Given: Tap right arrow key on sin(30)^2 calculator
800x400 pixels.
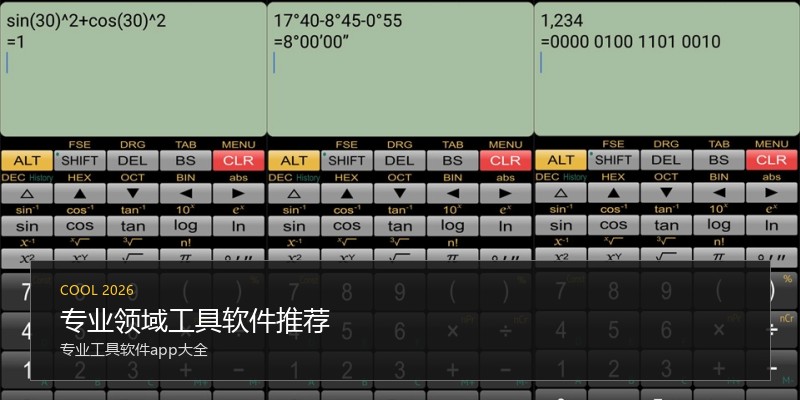Looking at the screenshot, I should (x=238, y=193).
